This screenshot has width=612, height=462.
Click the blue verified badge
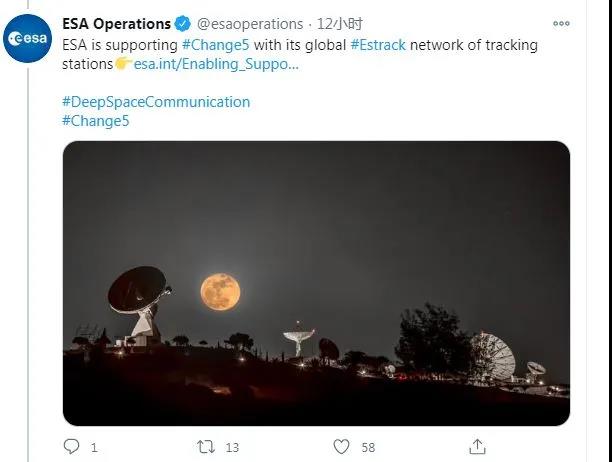[181, 23]
